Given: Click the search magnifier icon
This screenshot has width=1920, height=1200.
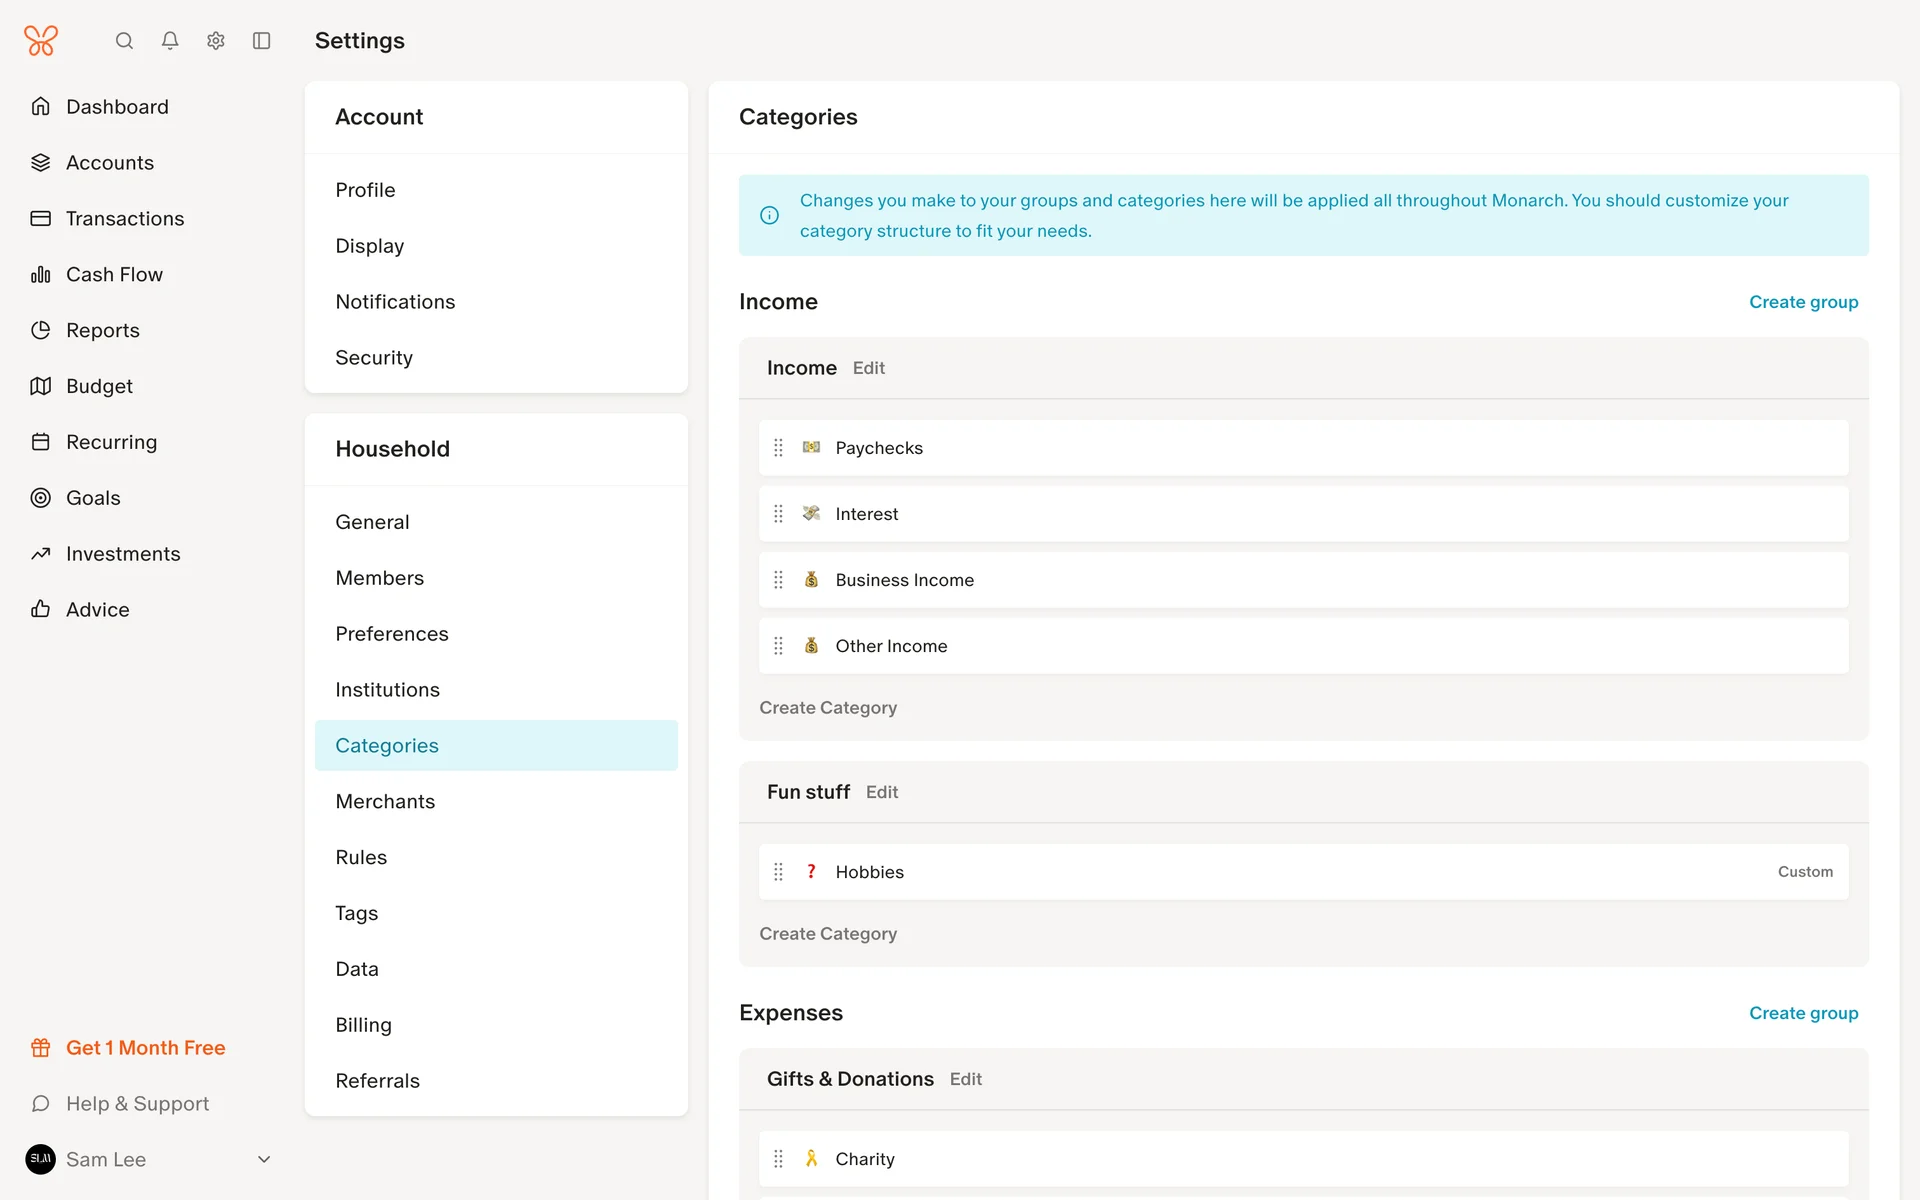Looking at the screenshot, I should click(x=124, y=41).
